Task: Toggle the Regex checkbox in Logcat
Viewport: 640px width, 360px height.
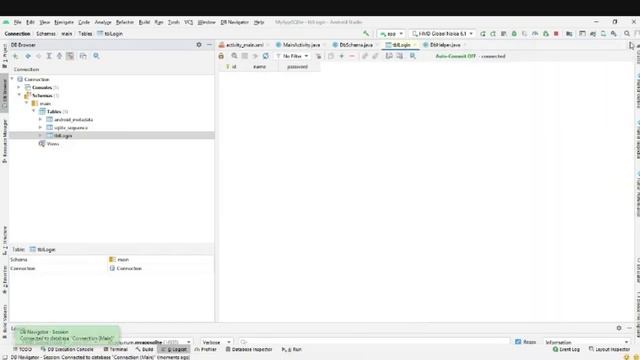Action: click(518, 342)
